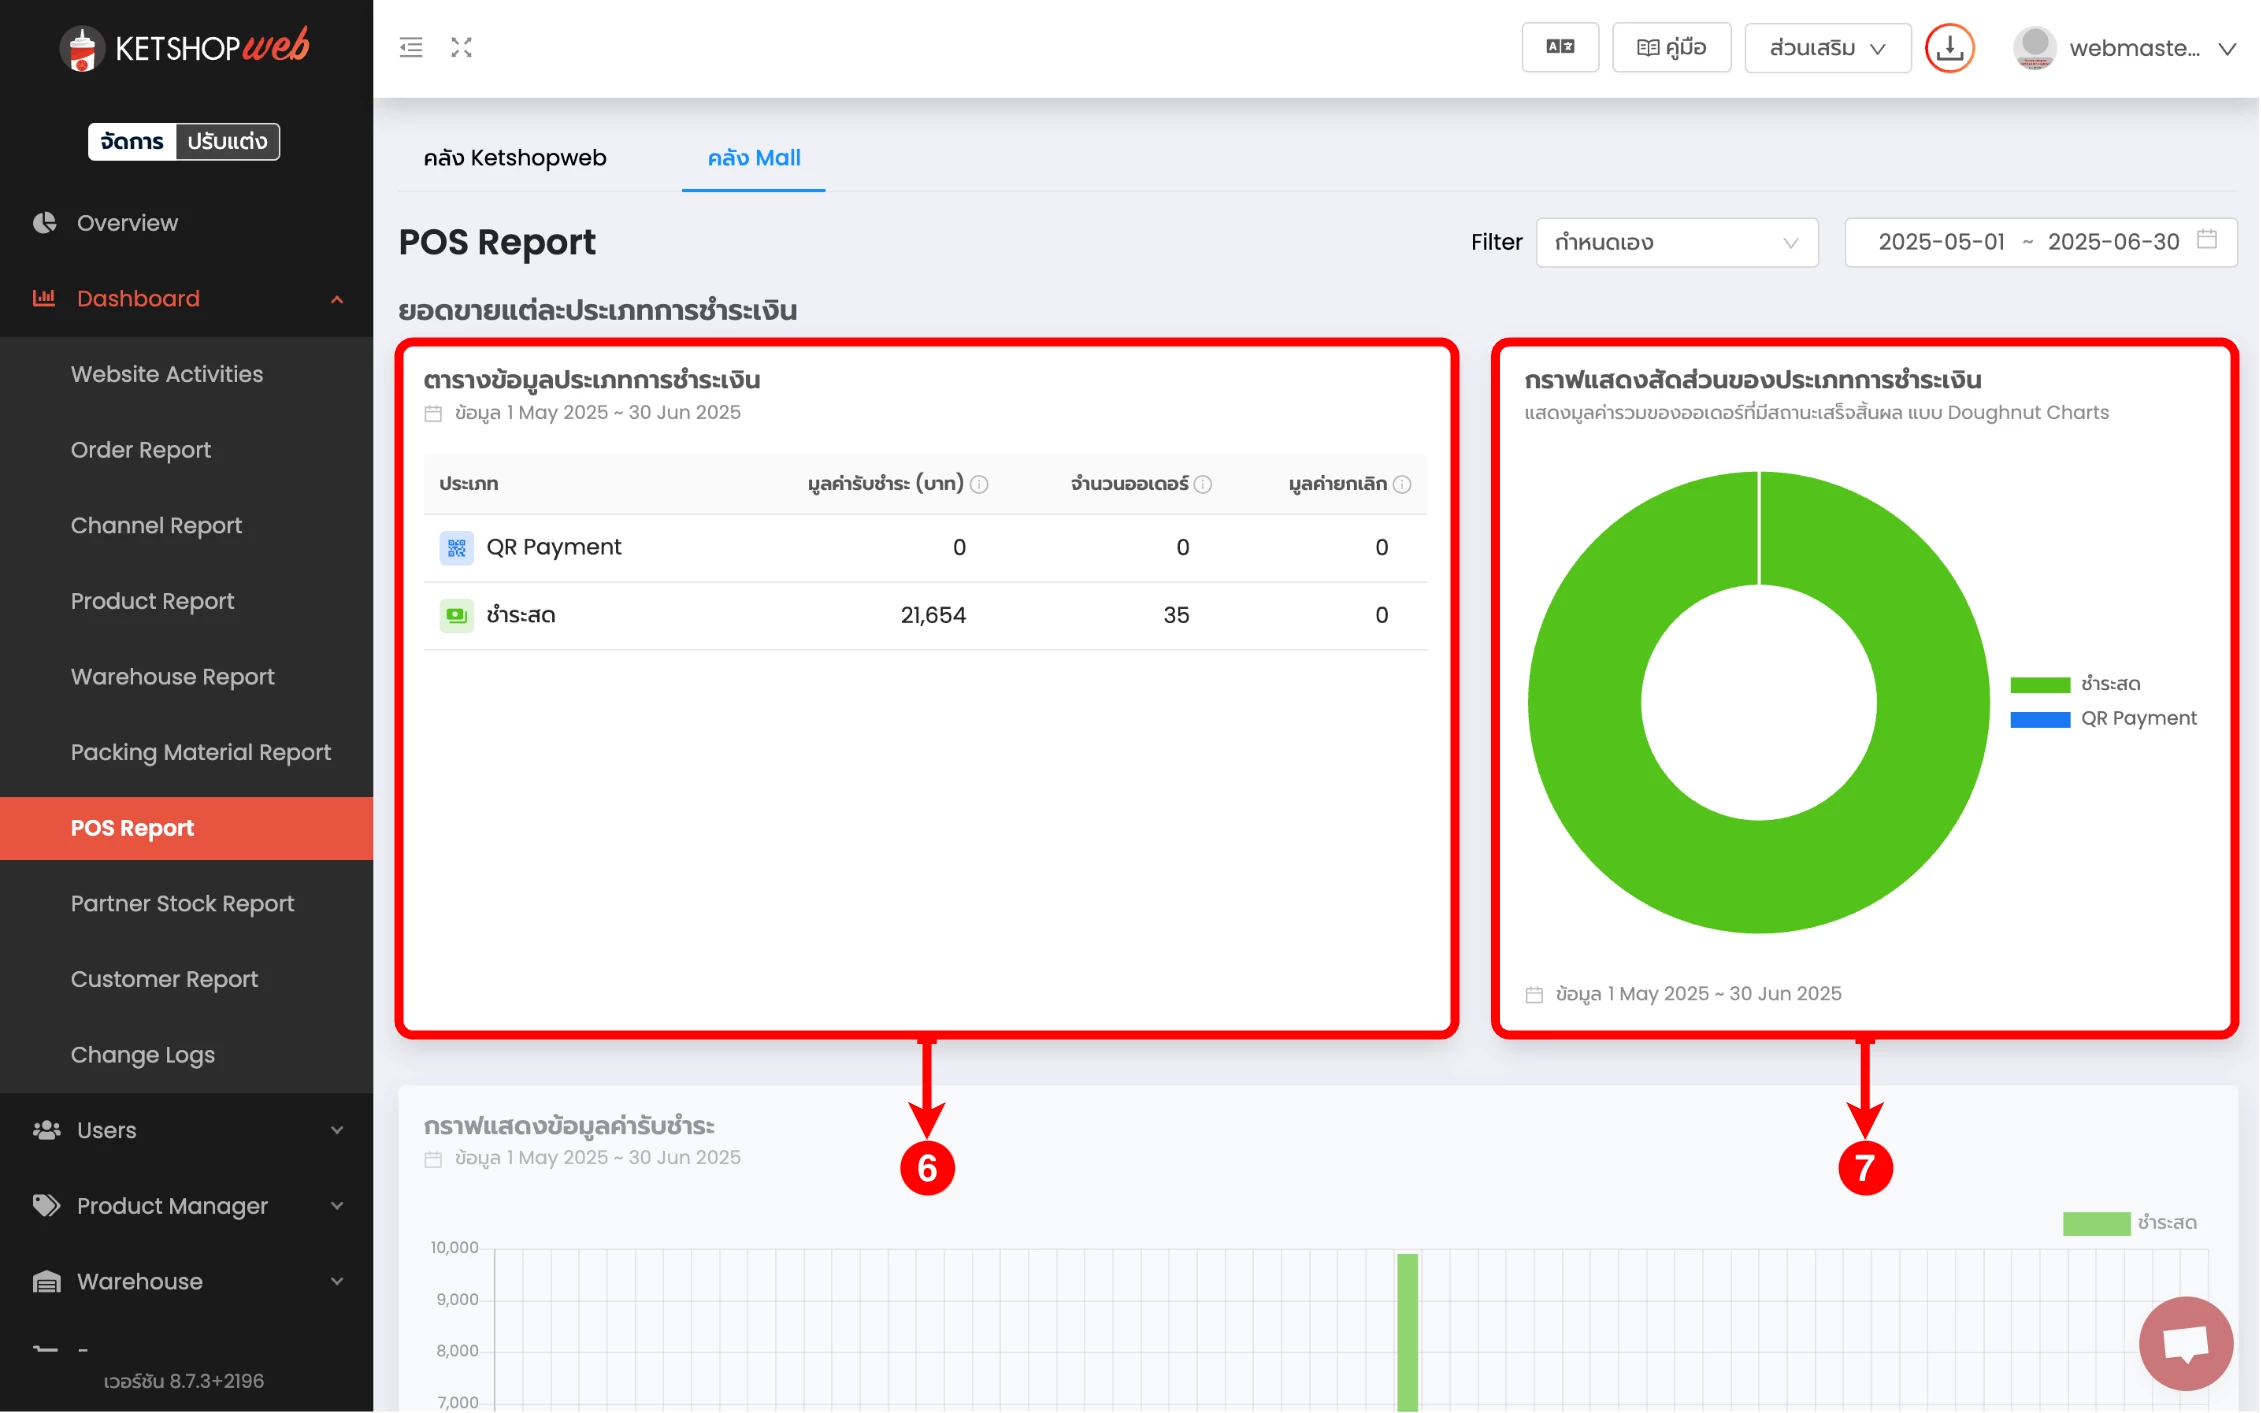Open the ส่วนเสริม dropdown menu
The width and height of the screenshot is (2261, 1413).
[1827, 47]
